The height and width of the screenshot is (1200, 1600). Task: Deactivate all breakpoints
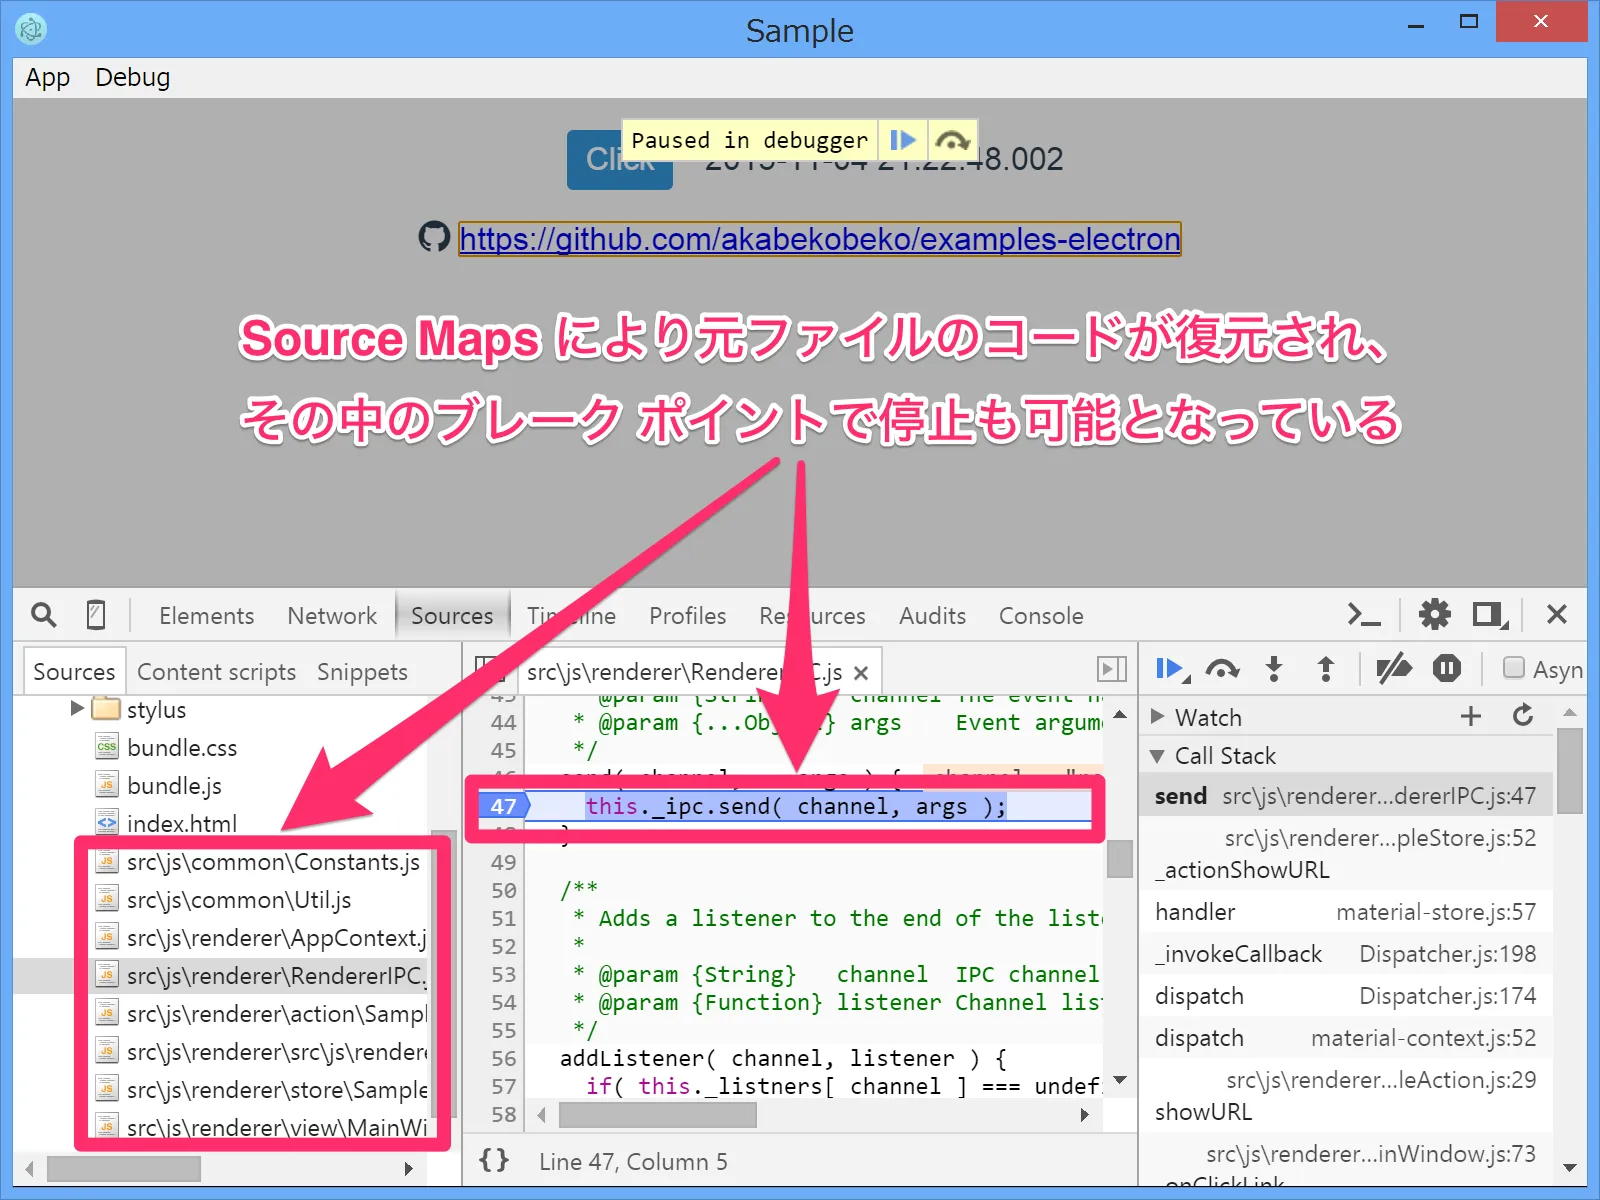pos(1392,670)
